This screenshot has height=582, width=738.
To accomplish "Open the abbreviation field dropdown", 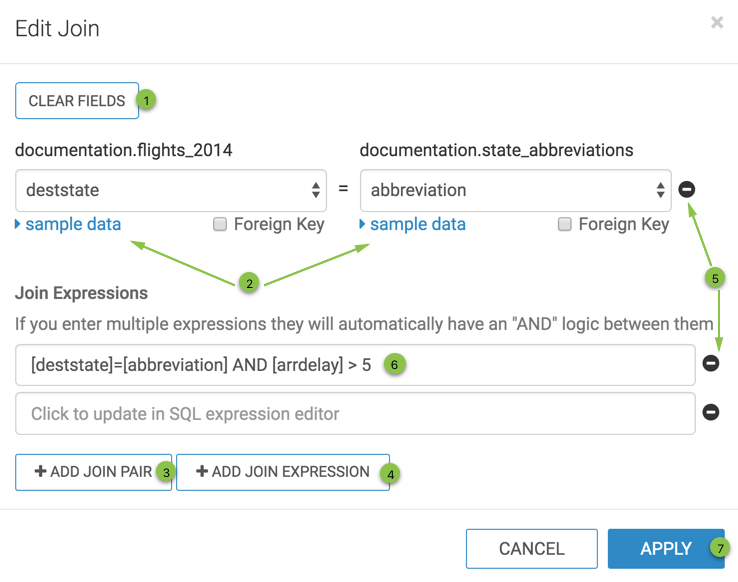I will [515, 190].
